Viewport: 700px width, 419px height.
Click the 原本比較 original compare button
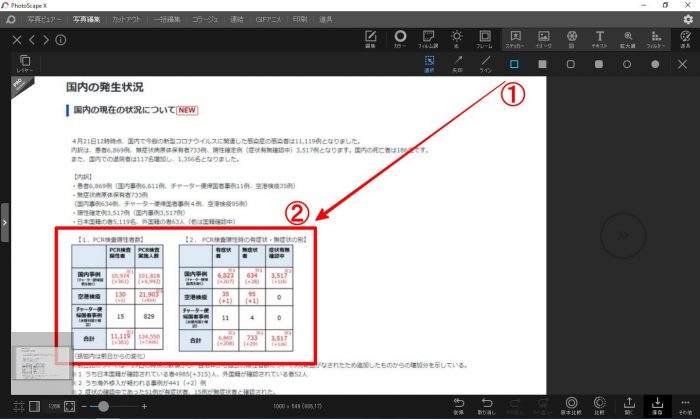571,406
